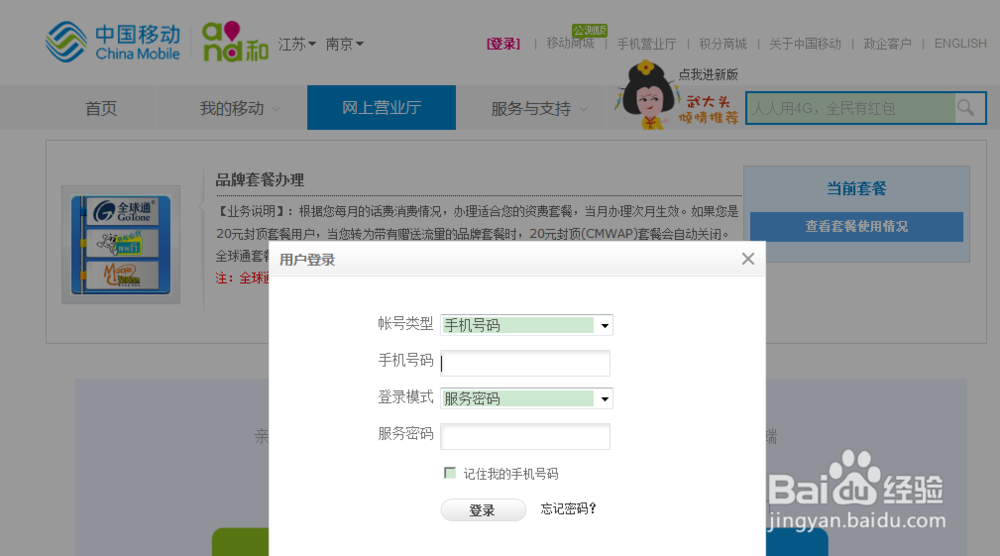
Task: Toggle 记住我的手机号码 checkbox
Action: 450,472
